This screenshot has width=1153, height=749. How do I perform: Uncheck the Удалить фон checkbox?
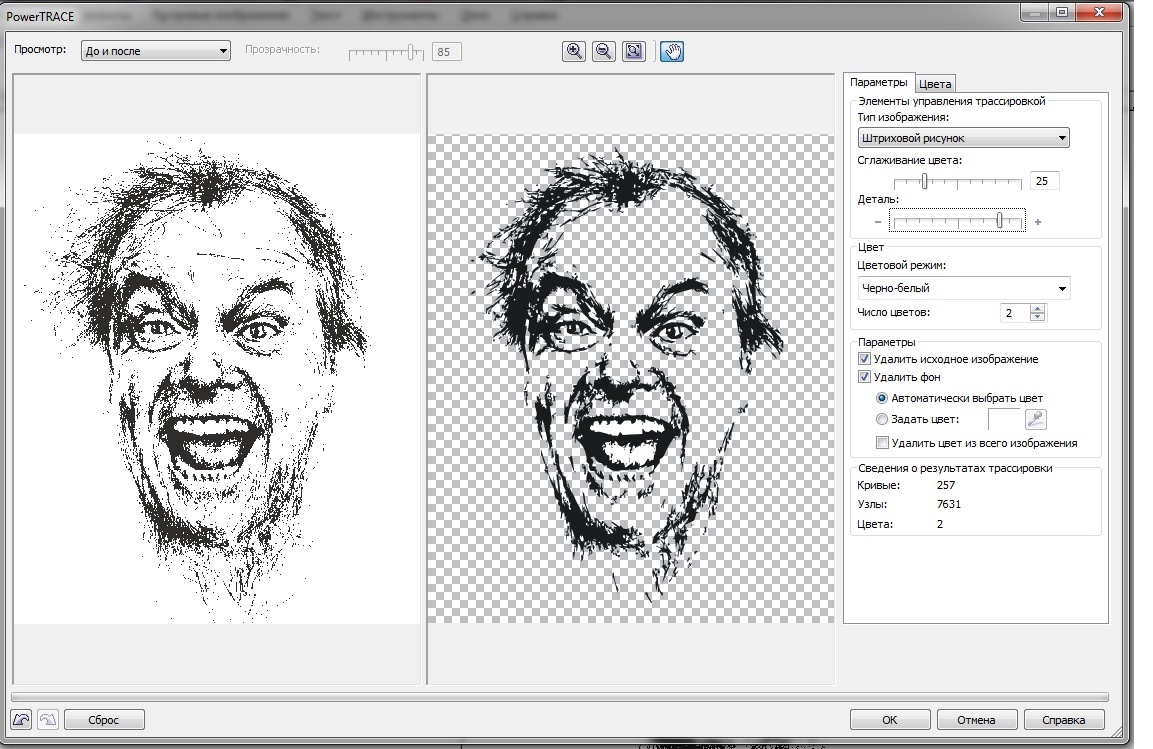(x=864, y=377)
